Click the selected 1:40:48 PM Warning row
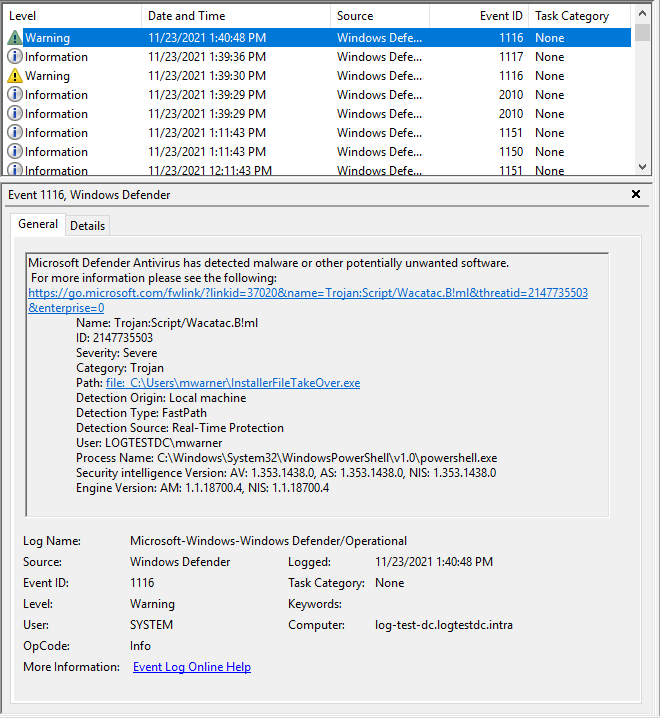Image resolution: width=660 pixels, height=718 pixels. tap(318, 38)
